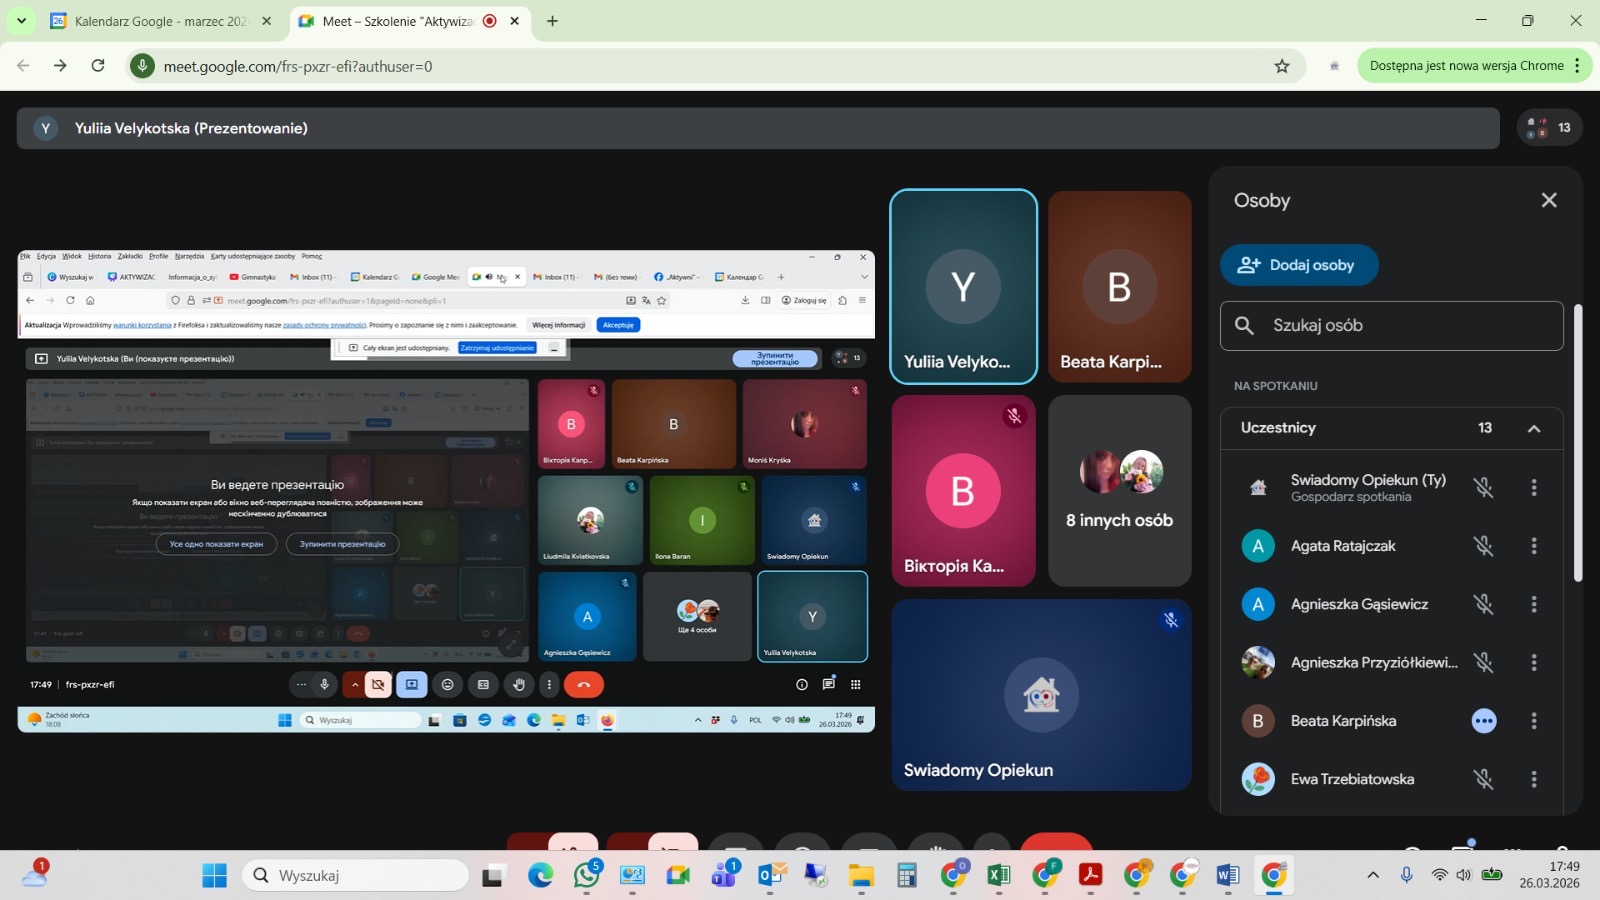The width and height of the screenshot is (1600, 900).
Task: Mute Agata Ratajczak's microphone
Action: pyautogui.click(x=1484, y=546)
